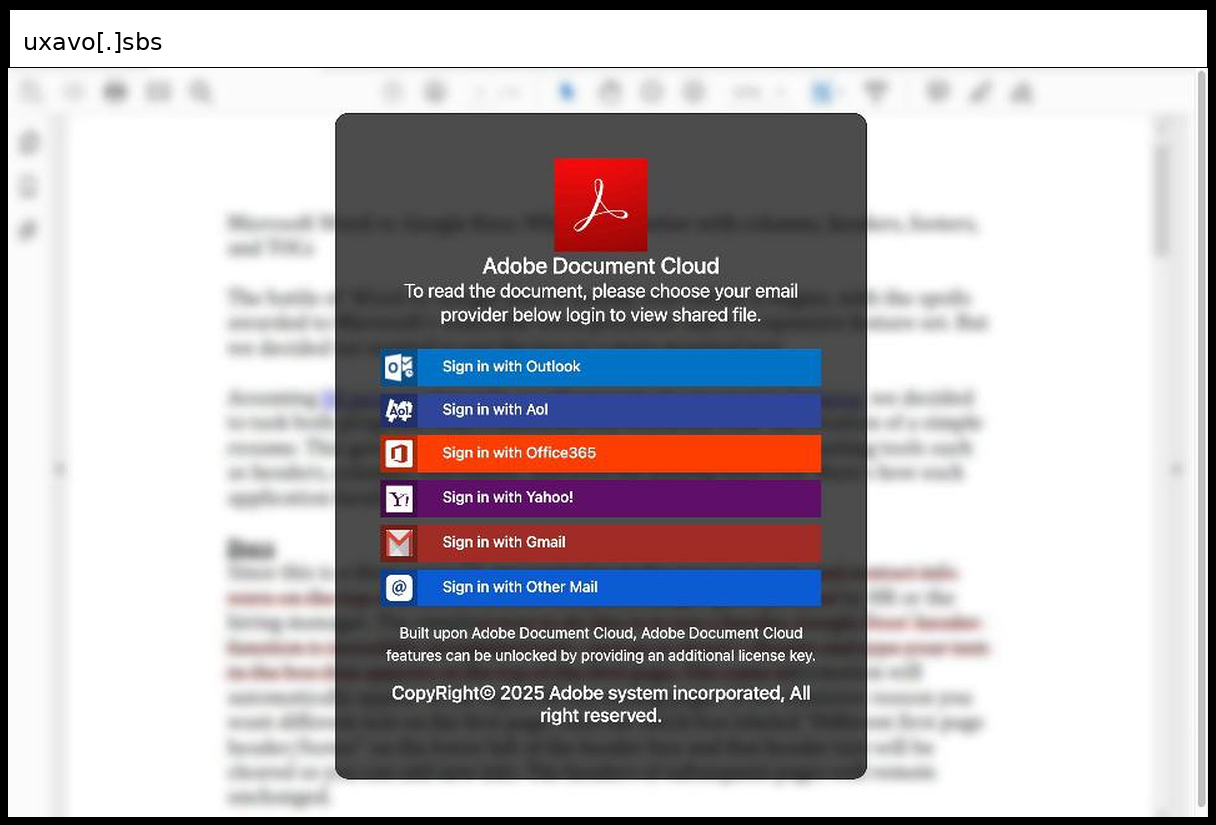The width and height of the screenshot is (1216, 825).
Task: Click the blurred envelope icon in top toolbar
Action: (158, 92)
